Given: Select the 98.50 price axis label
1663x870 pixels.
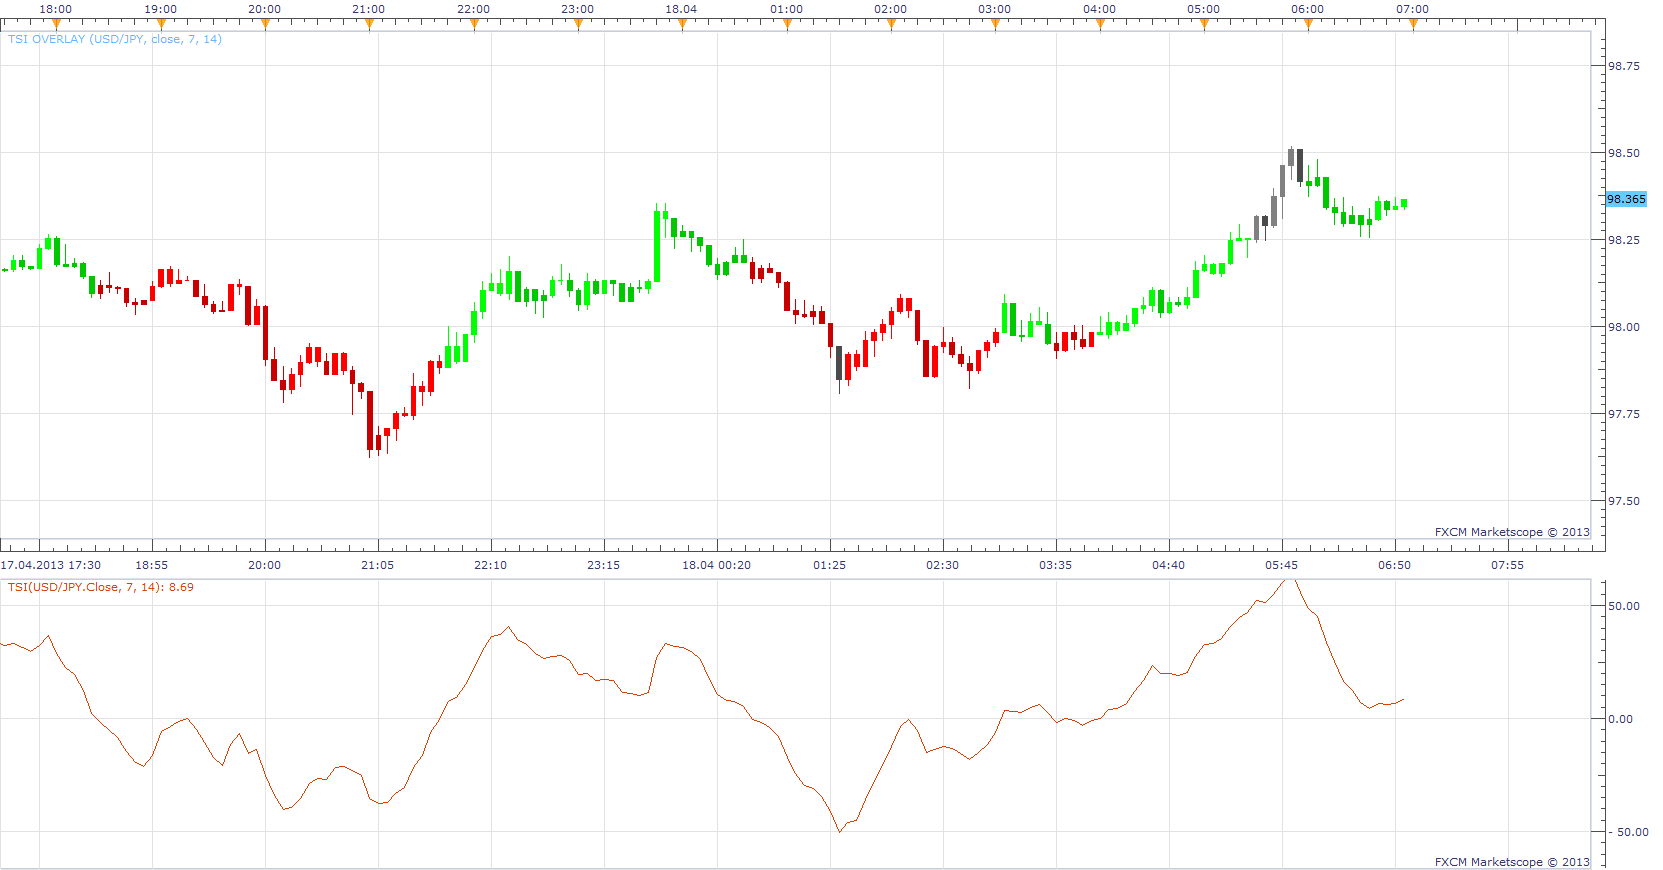Looking at the screenshot, I should click(1624, 153).
